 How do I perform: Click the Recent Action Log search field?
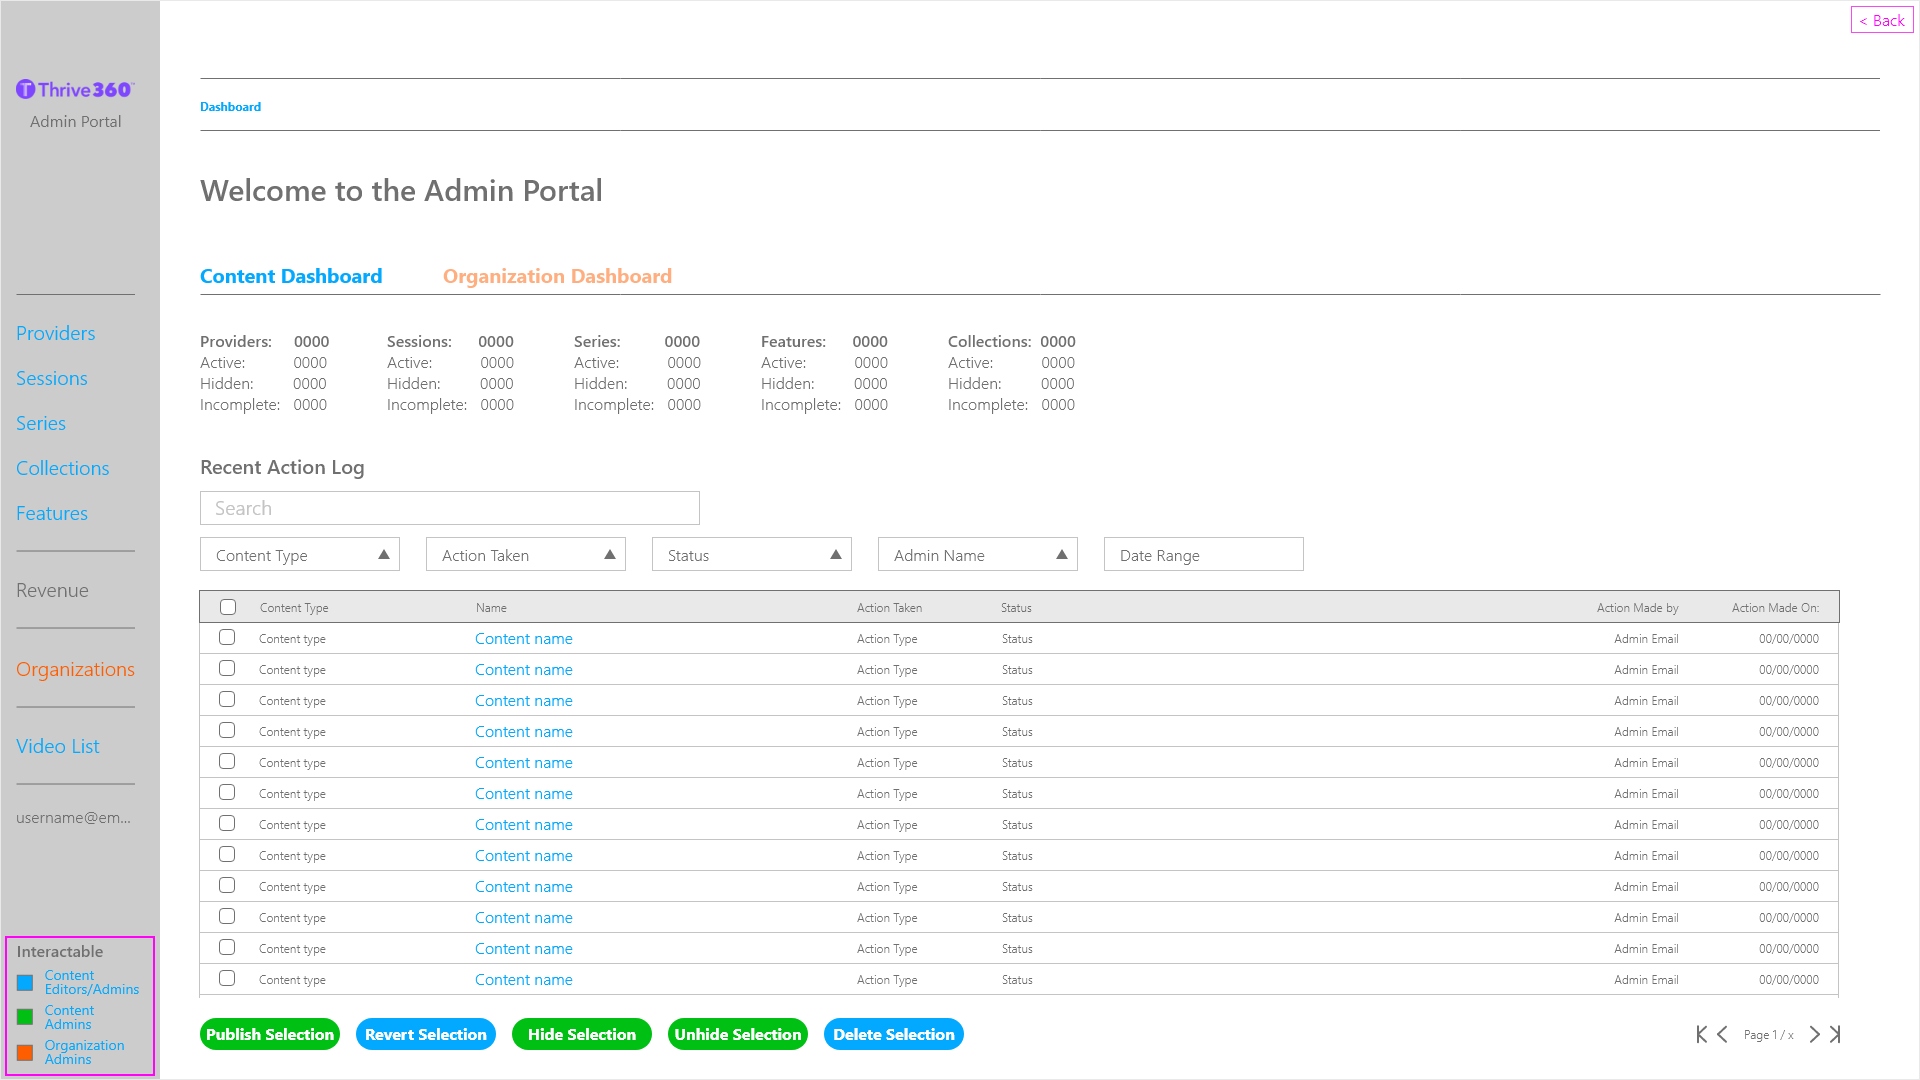coord(449,508)
